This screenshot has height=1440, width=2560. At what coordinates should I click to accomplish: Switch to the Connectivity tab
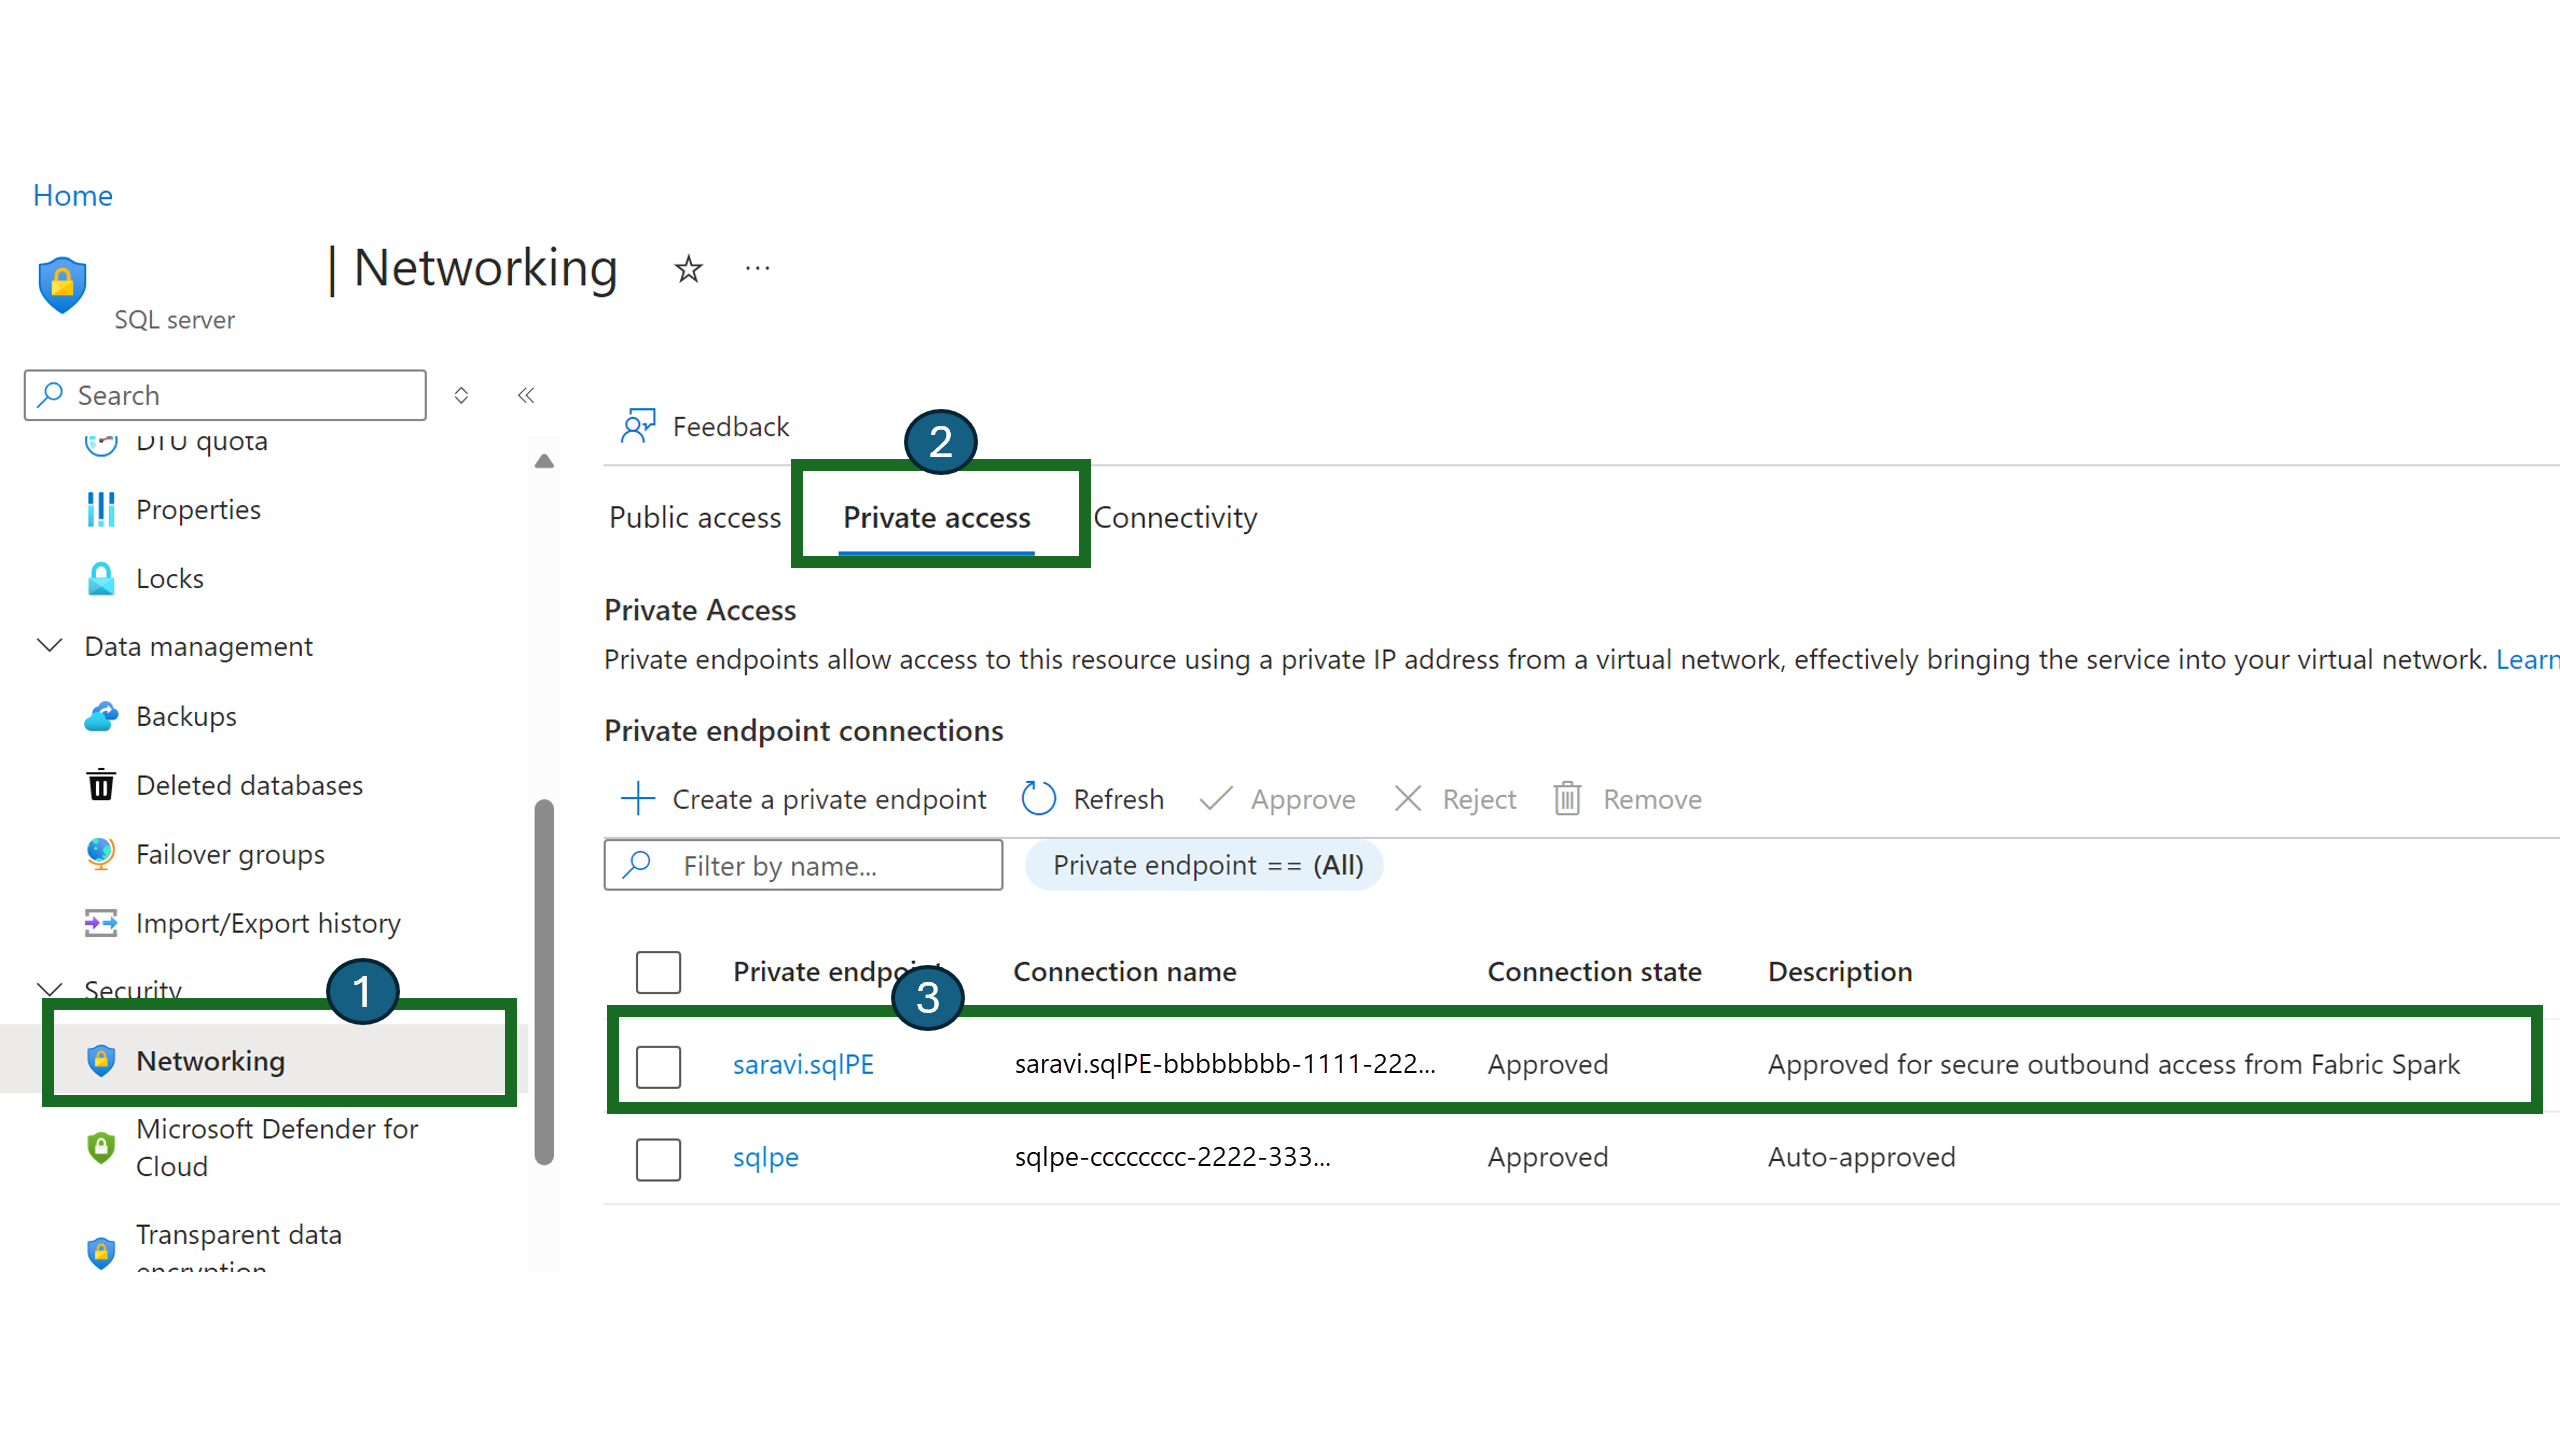click(x=1175, y=515)
